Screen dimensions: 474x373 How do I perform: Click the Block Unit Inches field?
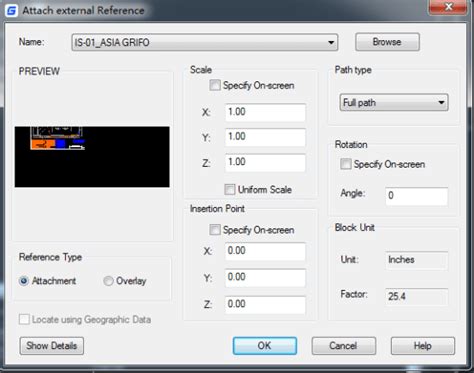pyautogui.click(x=416, y=260)
